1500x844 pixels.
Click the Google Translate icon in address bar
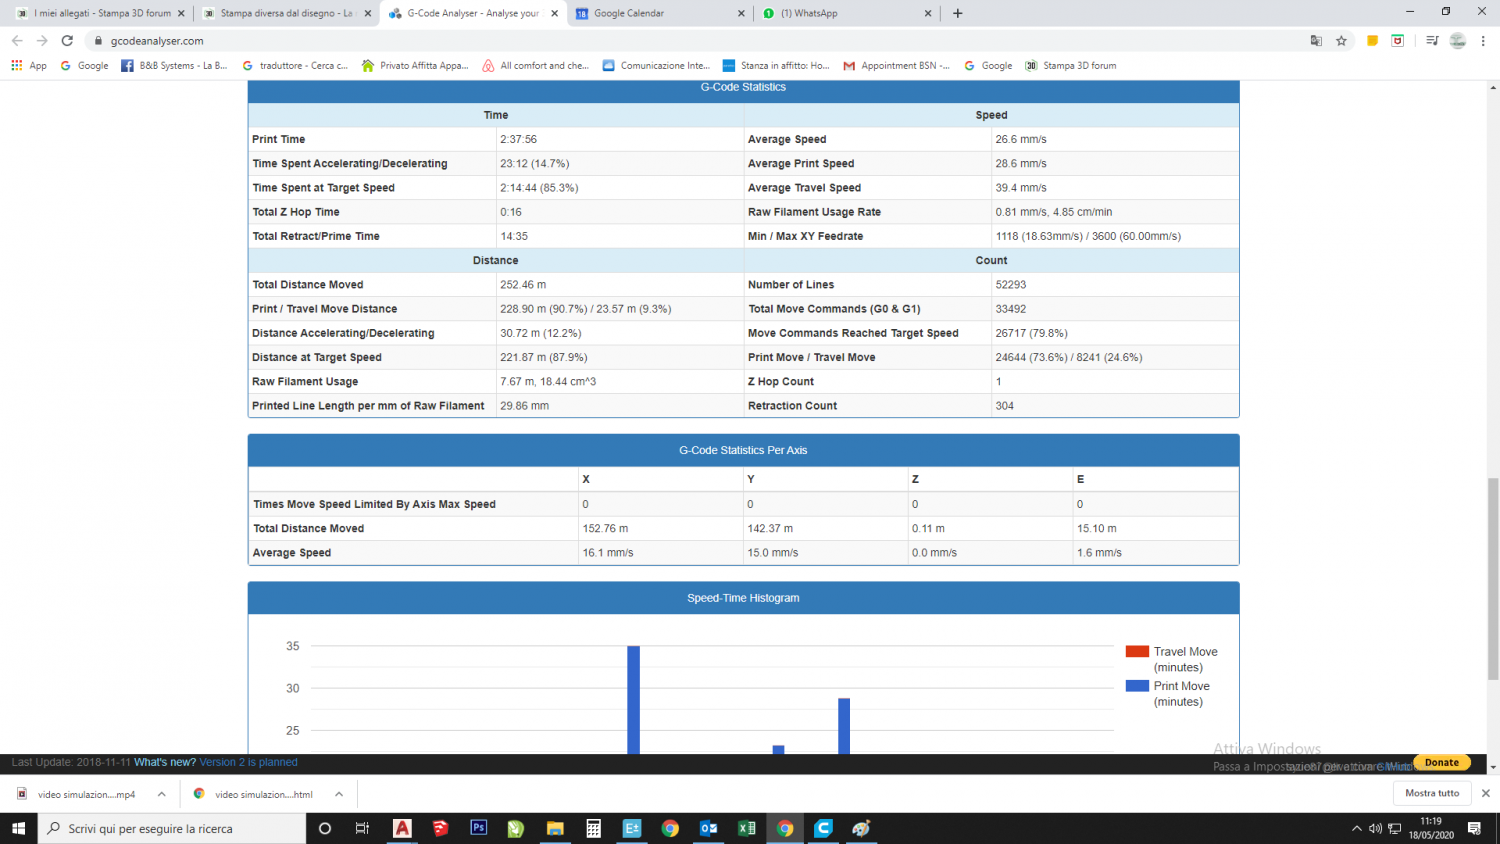click(1316, 41)
